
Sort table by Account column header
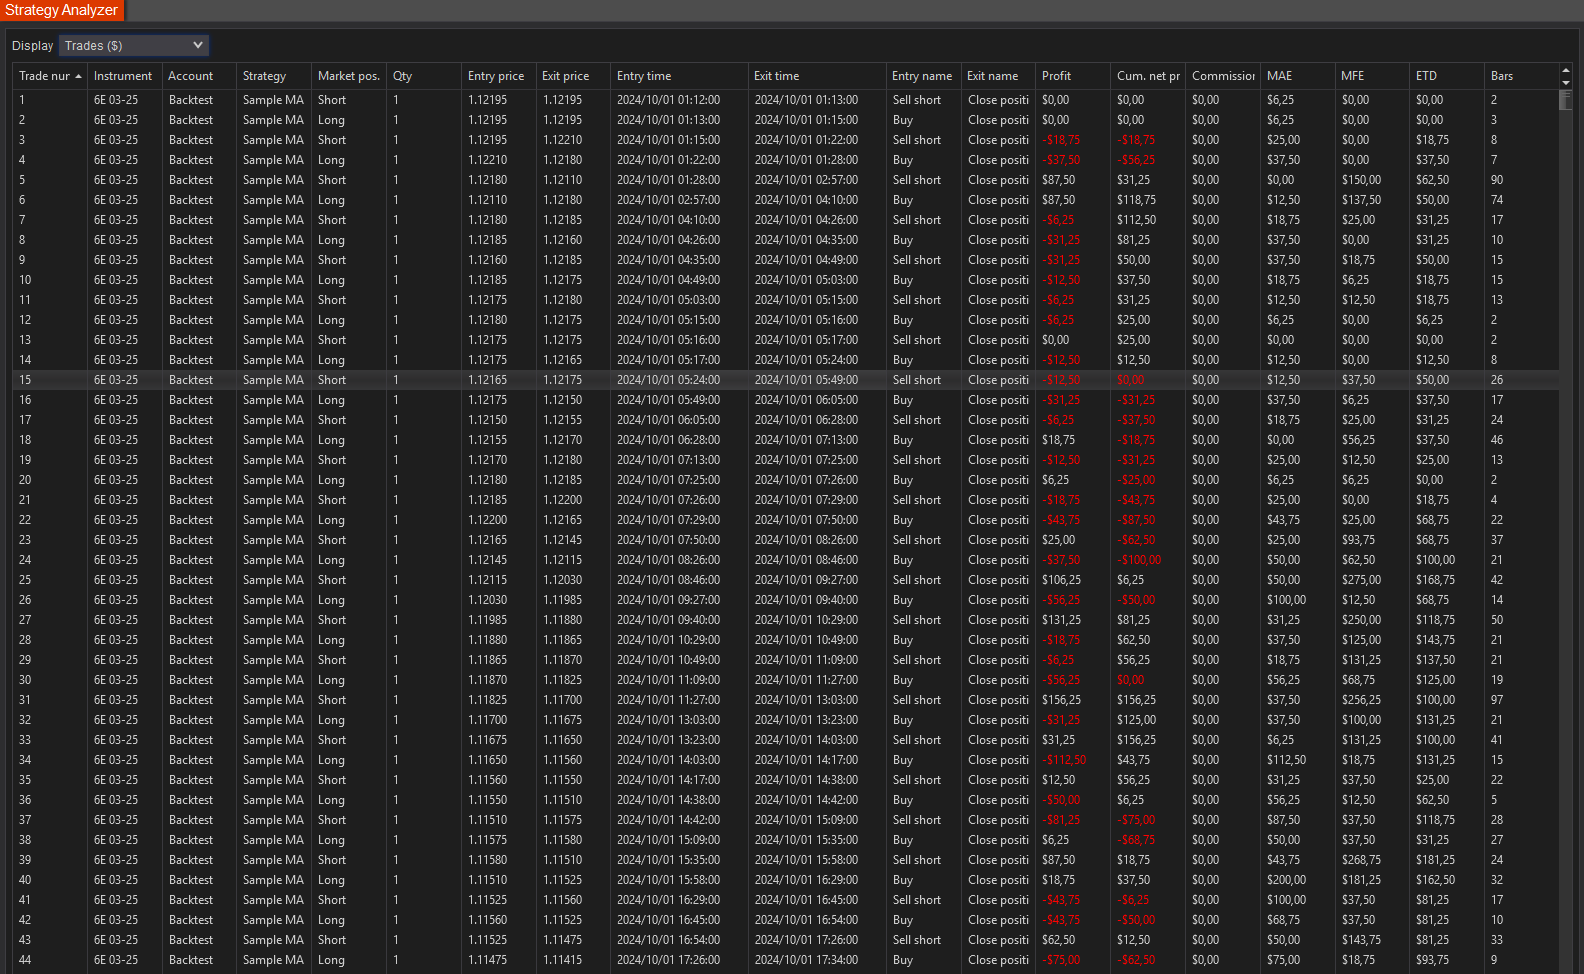click(x=199, y=76)
